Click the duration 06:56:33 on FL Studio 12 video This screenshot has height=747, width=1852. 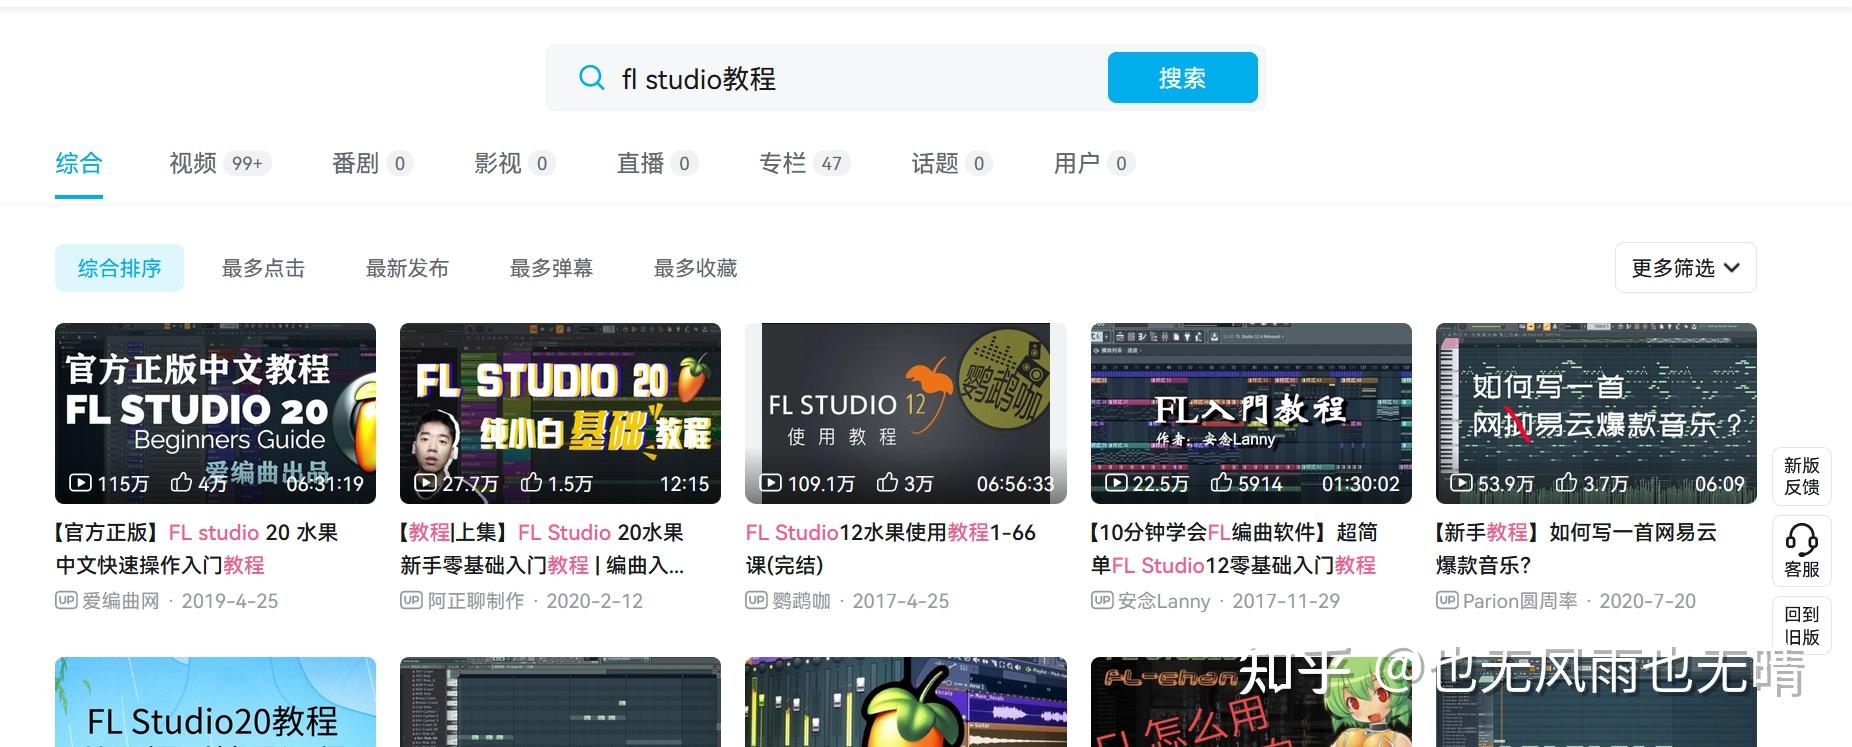(1015, 484)
